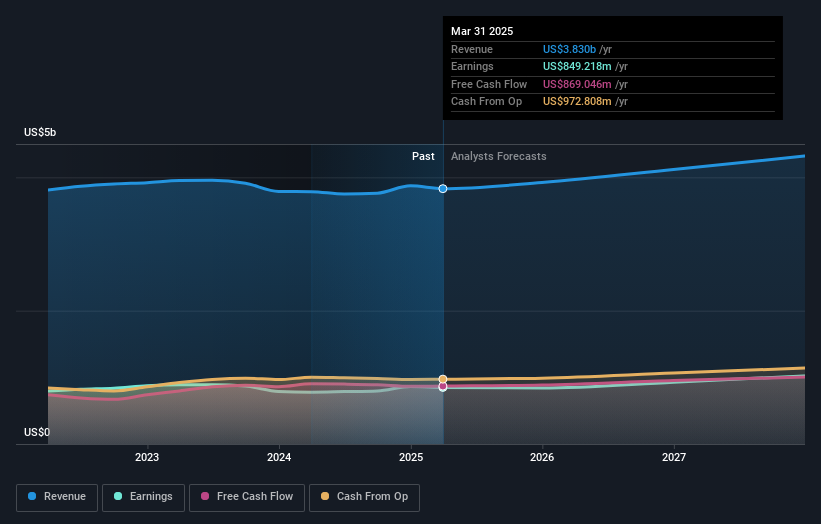Screen dimensions: 821x524
Task: Click the Free Cash Flow label in tooltip
Action: [489, 84]
